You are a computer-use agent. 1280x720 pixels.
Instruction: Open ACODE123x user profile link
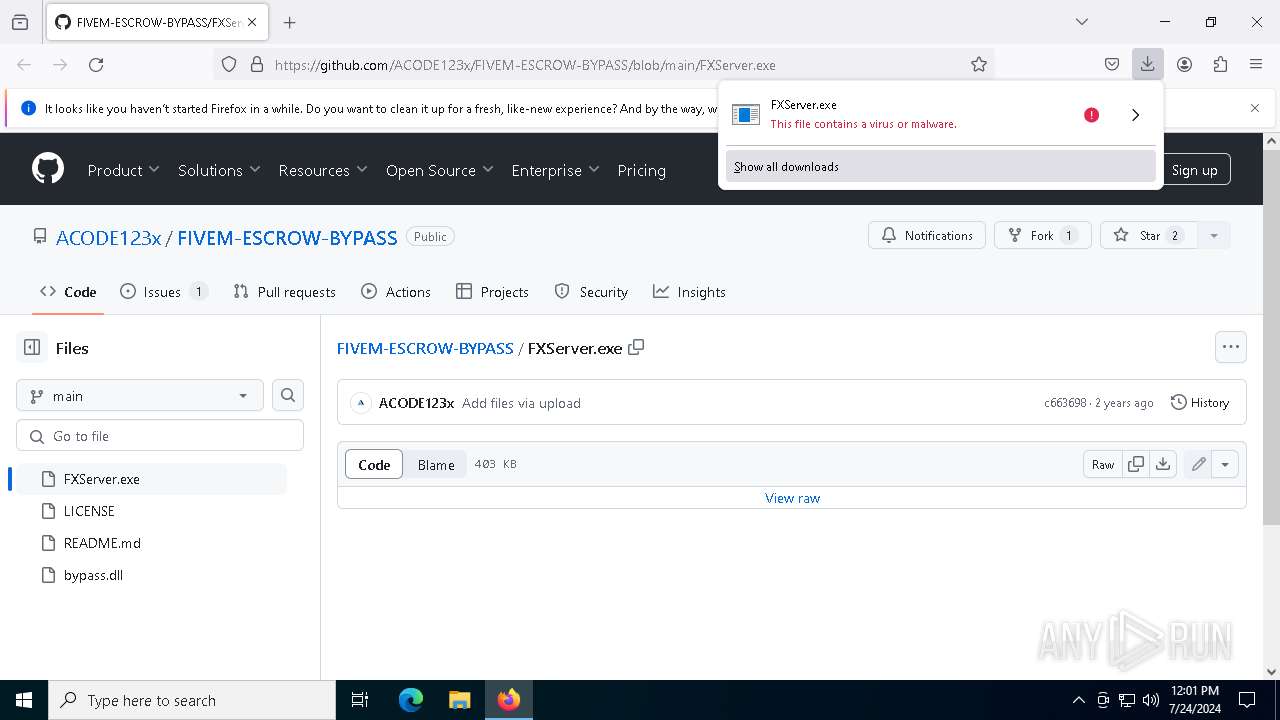(108, 237)
